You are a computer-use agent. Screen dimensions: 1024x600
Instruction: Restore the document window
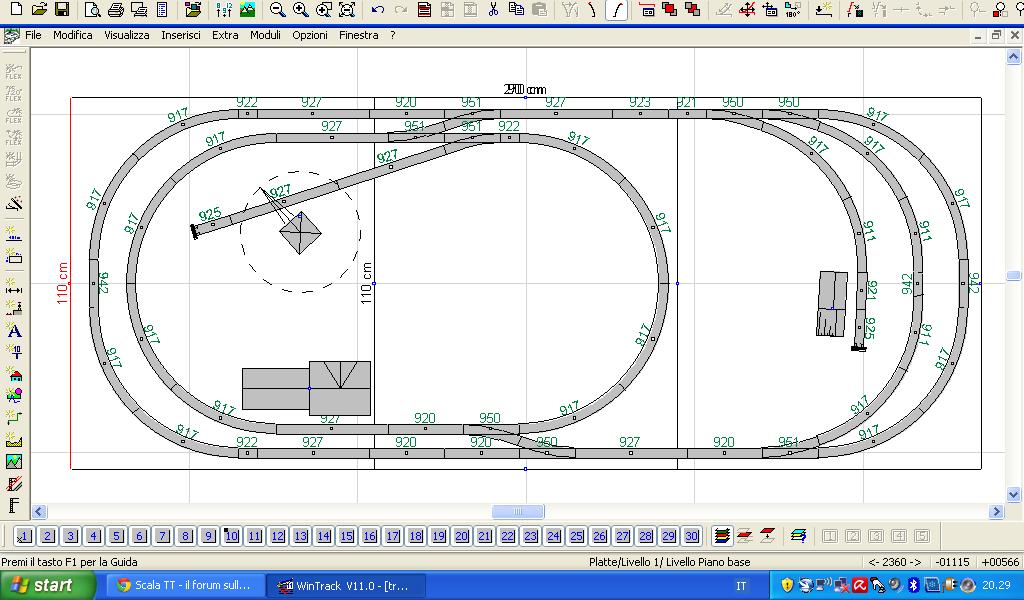[x=996, y=36]
